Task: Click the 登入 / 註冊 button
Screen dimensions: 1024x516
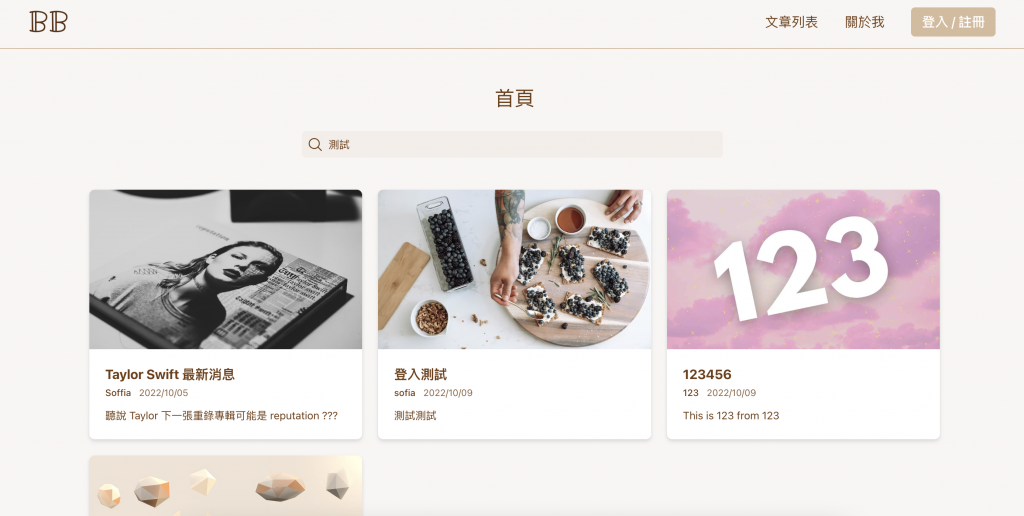Action: tap(953, 22)
